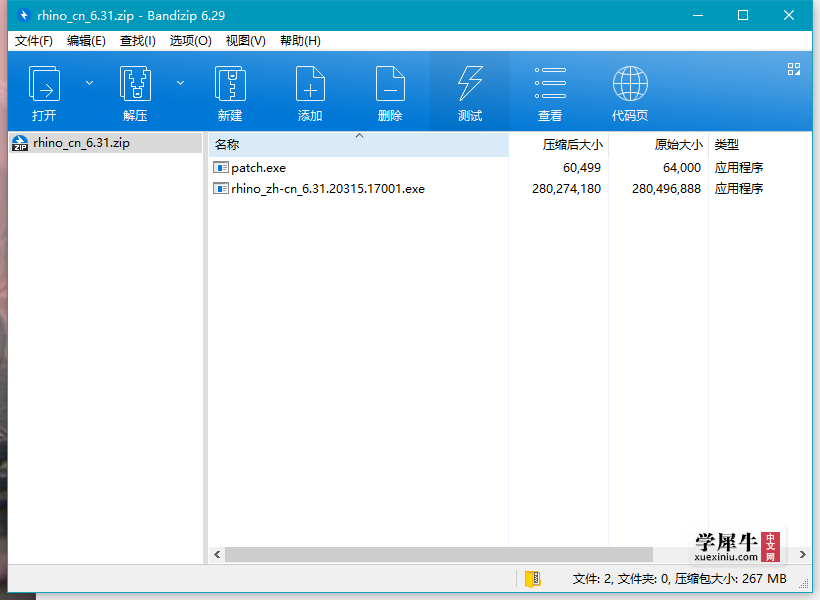Sort by the 原始大小 column header
820x600 pixels.
tap(658, 145)
